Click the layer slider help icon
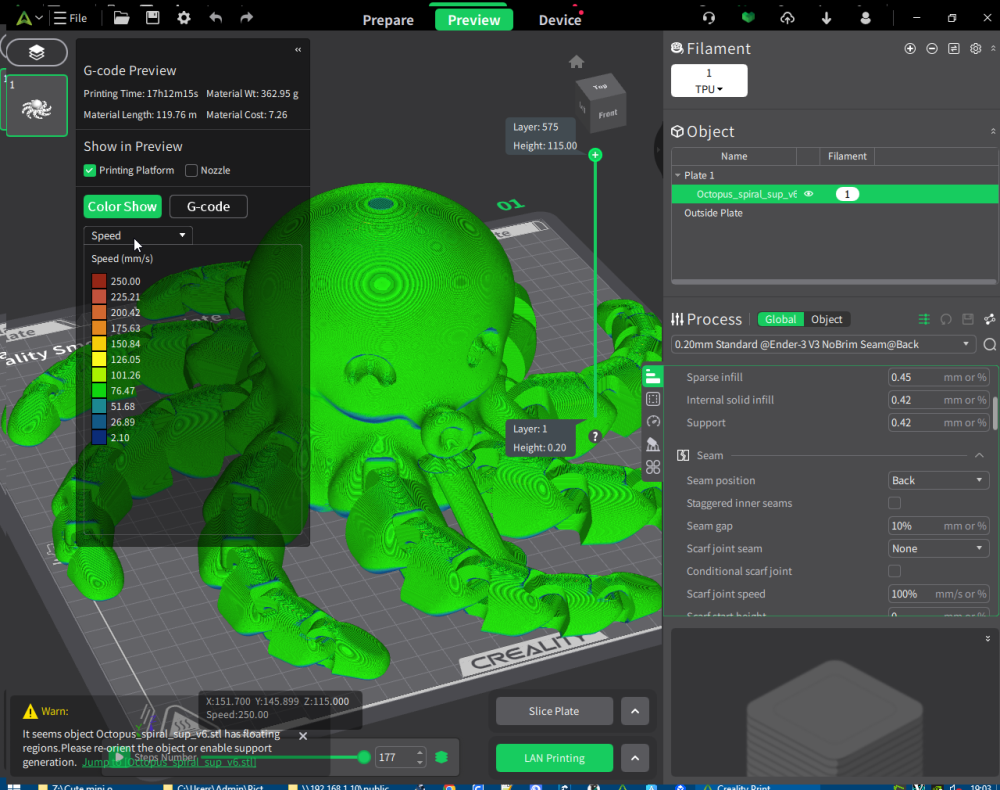 coord(594,436)
